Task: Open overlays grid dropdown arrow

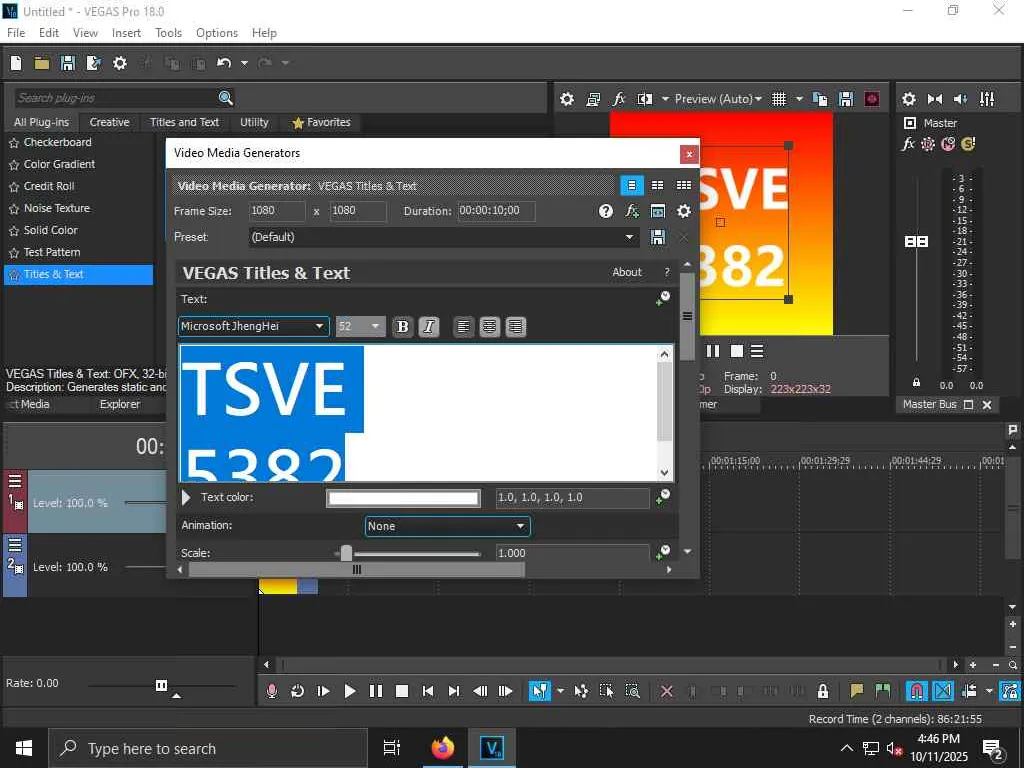Action: (x=799, y=99)
